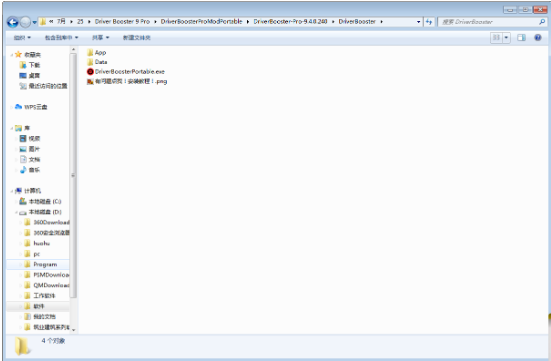Select the Documents library
551x361 pixels.
point(30,160)
